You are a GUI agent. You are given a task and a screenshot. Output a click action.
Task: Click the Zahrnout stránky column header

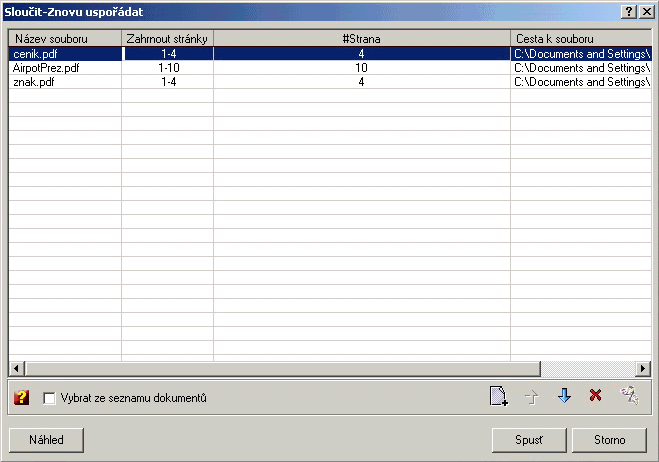168,39
